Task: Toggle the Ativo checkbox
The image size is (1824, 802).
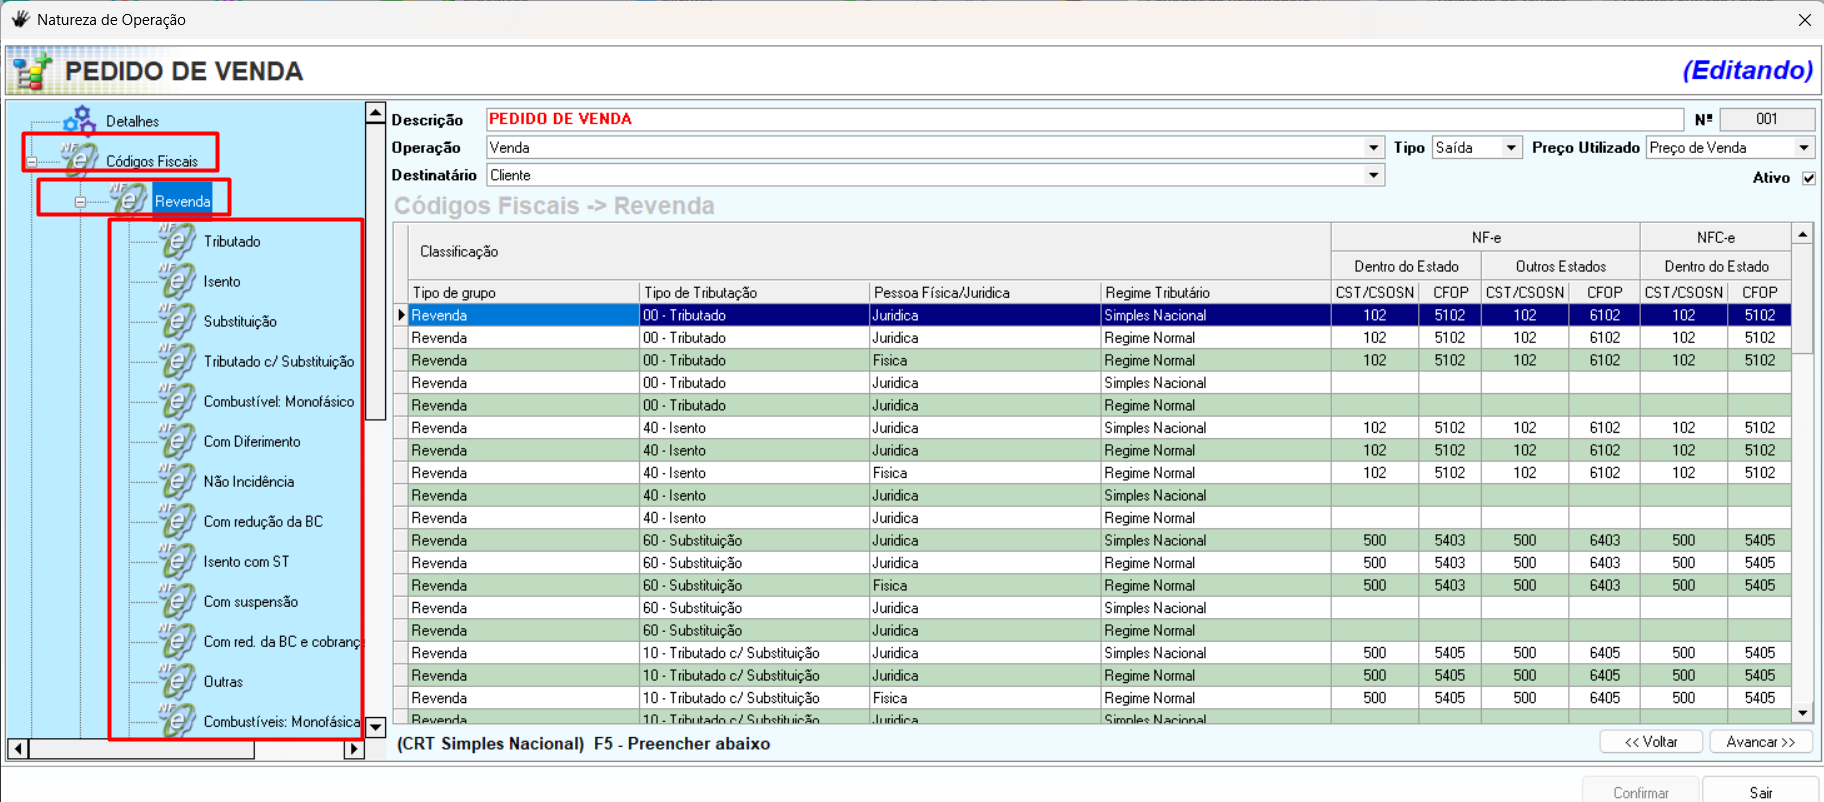Action: (x=1808, y=178)
